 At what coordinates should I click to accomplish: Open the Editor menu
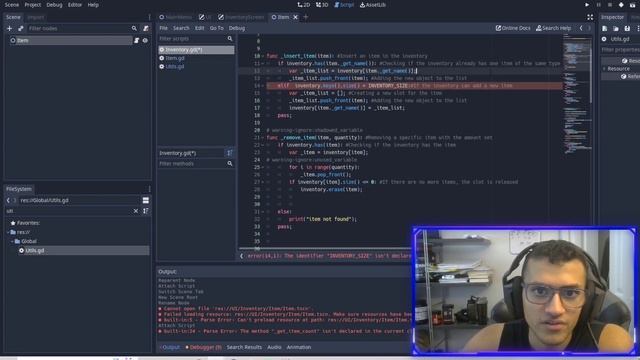pos(75,5)
